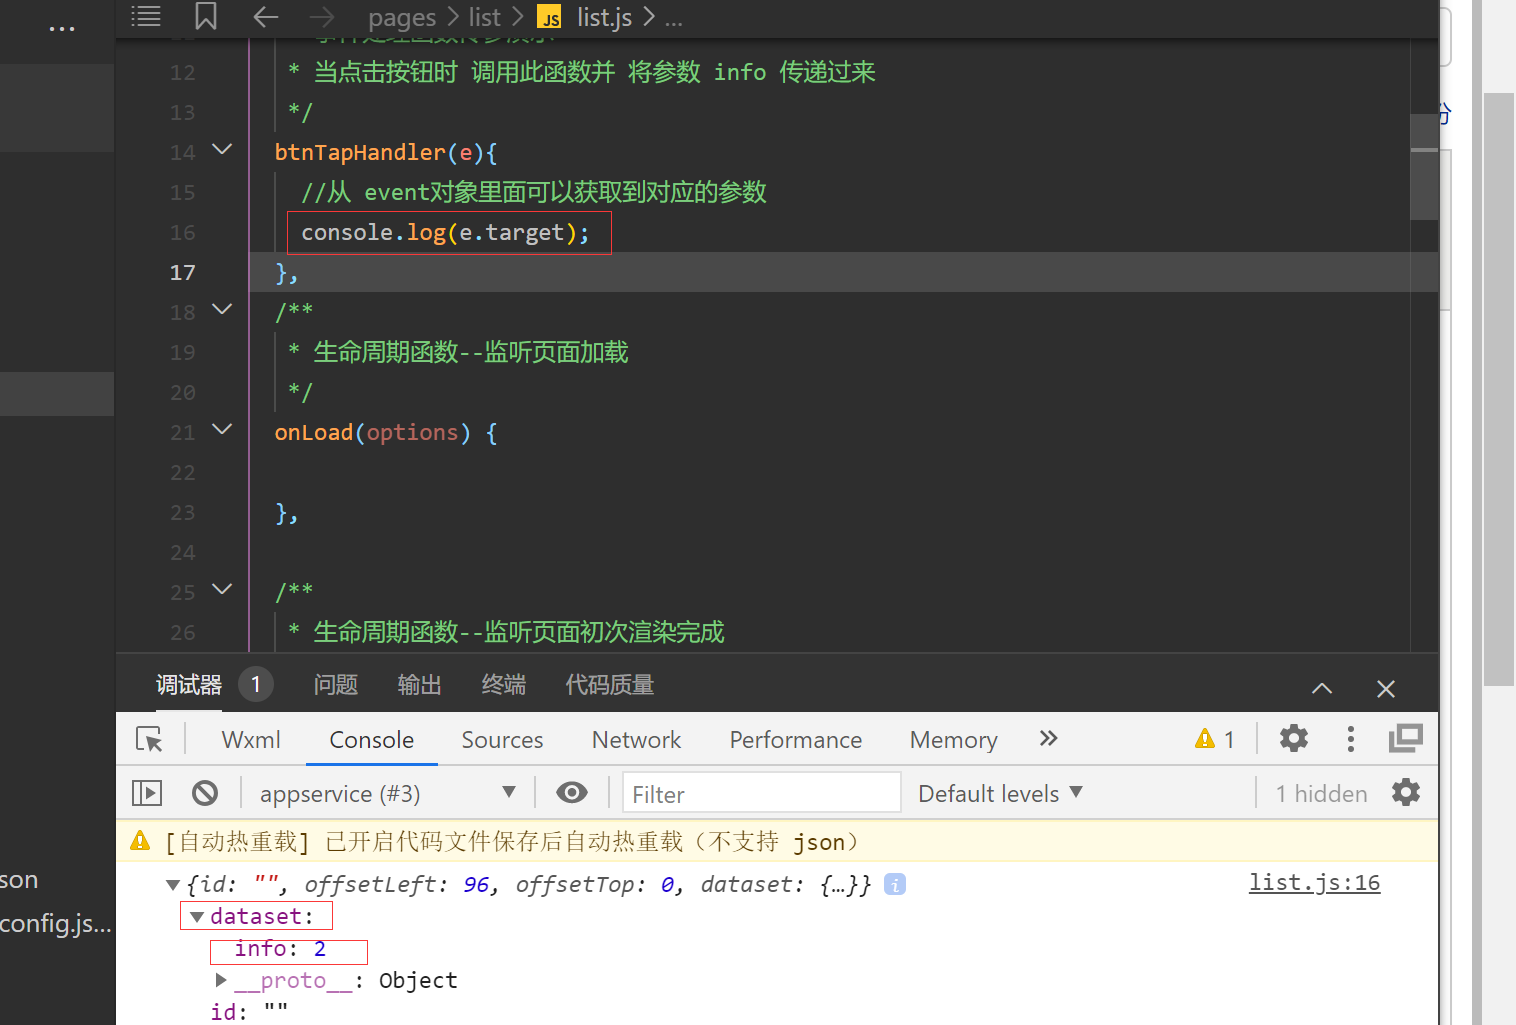Click the console Filter input field
1516x1025 pixels.
(x=760, y=792)
